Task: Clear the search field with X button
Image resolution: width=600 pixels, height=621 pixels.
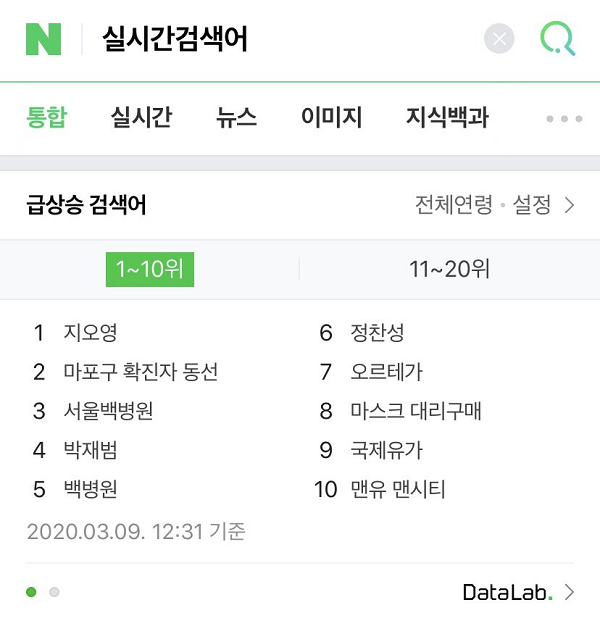Action: [499, 39]
